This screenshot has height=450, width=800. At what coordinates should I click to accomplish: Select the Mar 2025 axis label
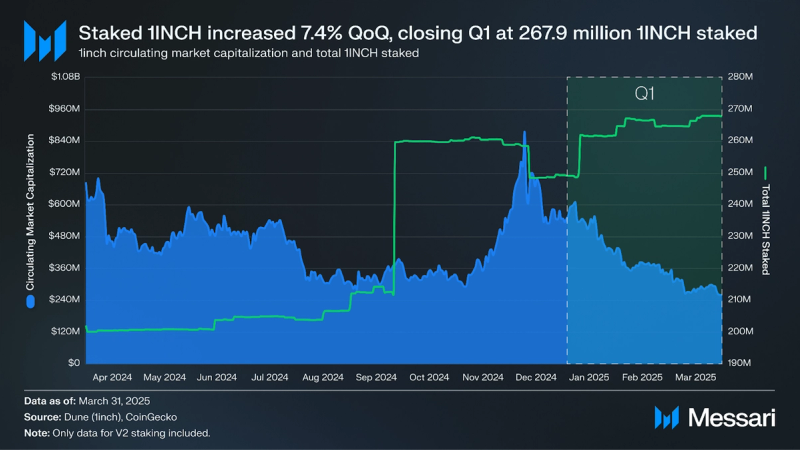click(695, 378)
